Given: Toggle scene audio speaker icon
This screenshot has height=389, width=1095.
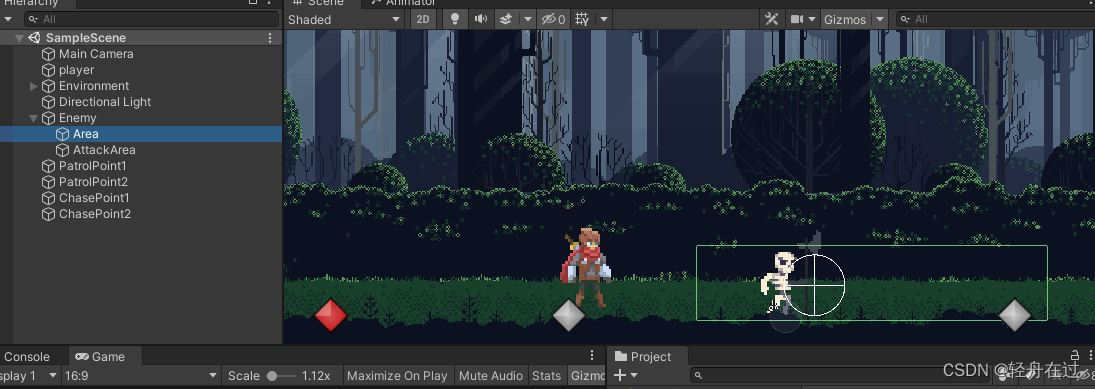Looking at the screenshot, I should tap(480, 20).
